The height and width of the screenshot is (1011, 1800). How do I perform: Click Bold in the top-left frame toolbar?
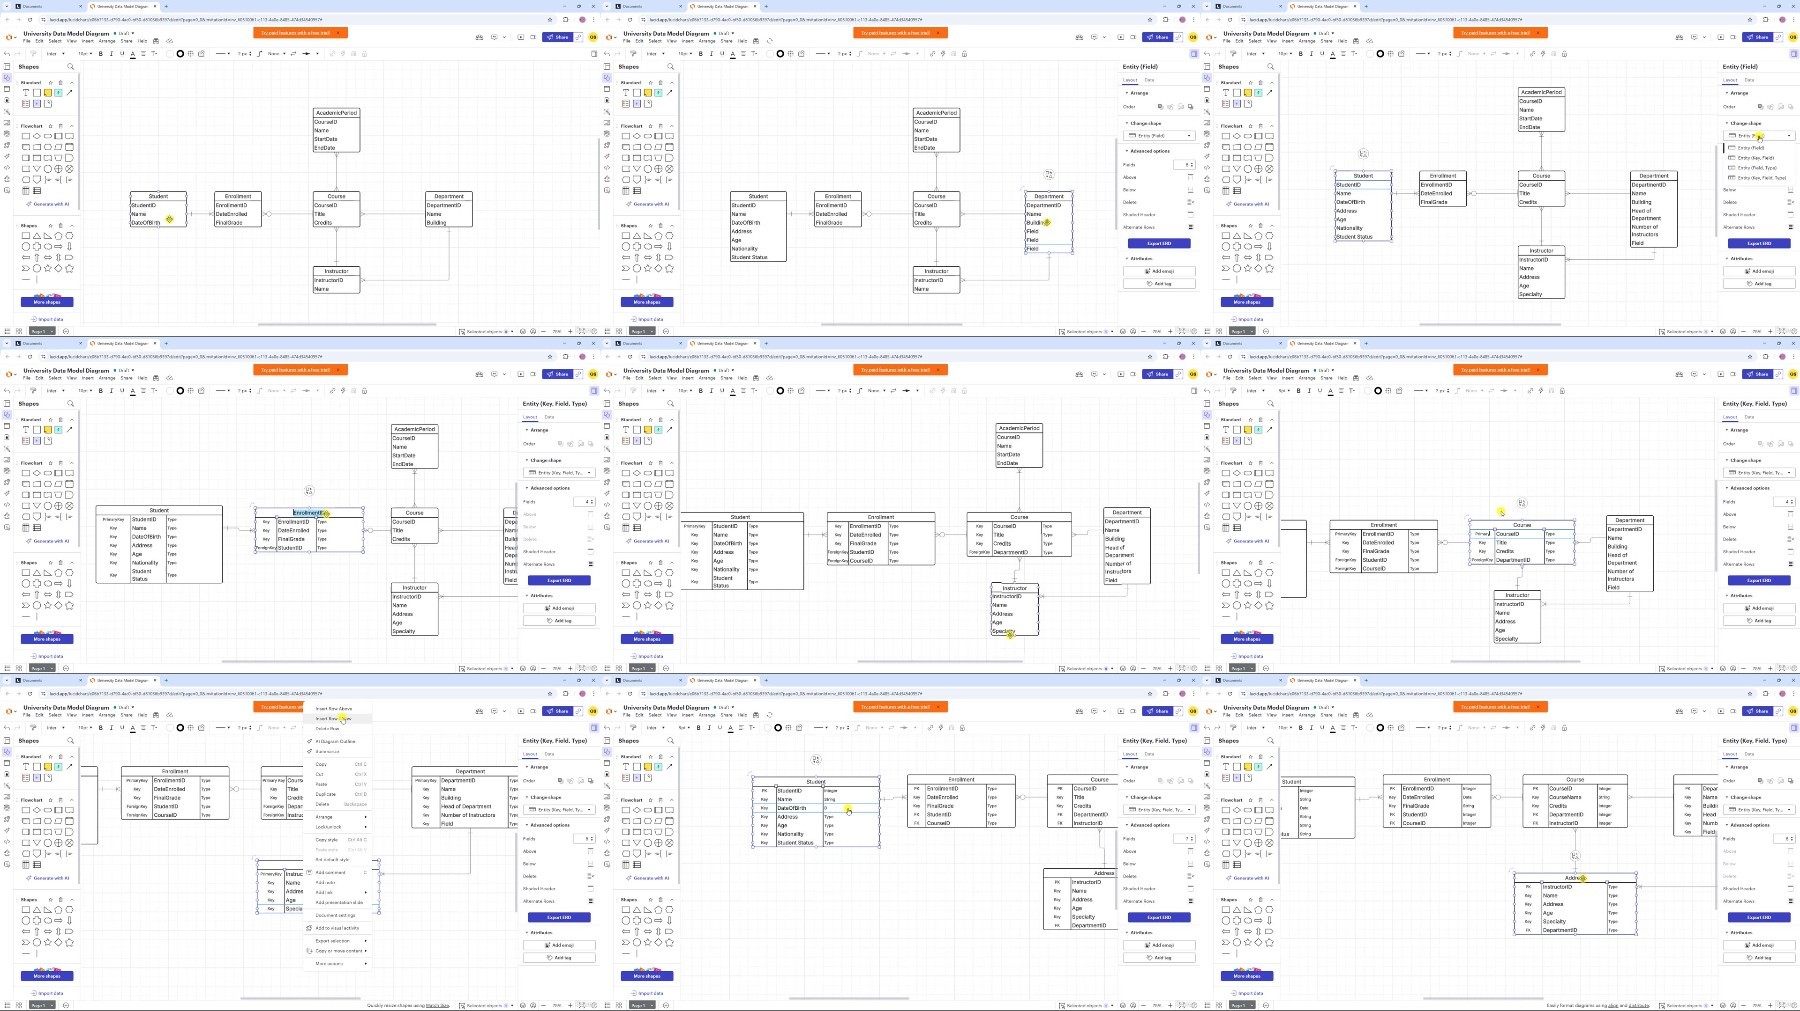tap(100, 54)
